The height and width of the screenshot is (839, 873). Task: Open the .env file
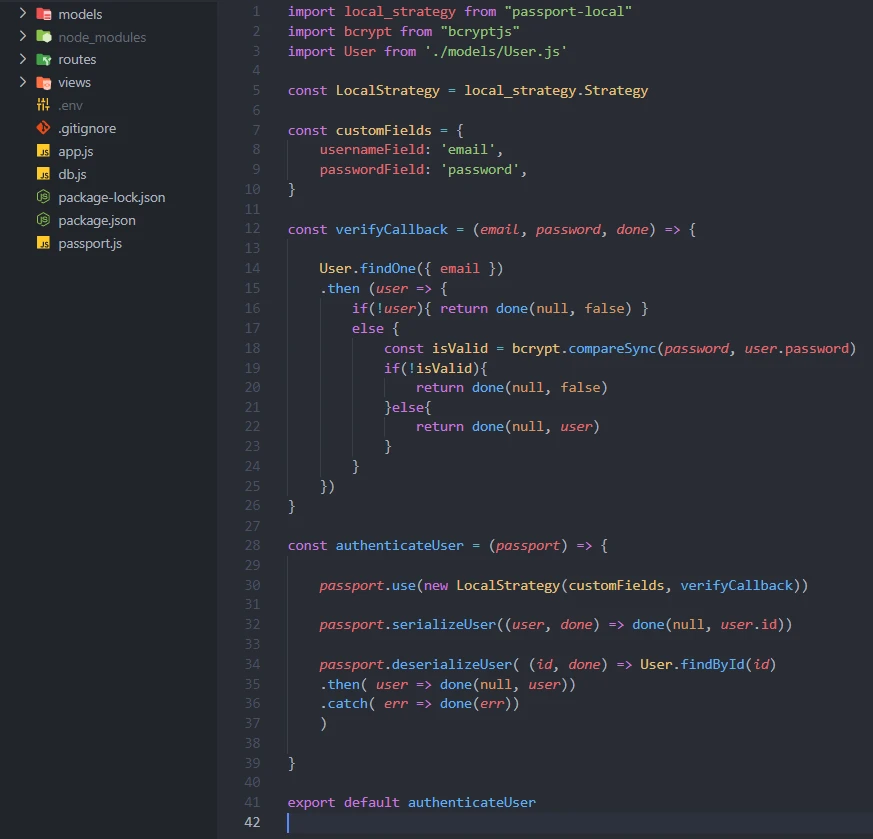click(x=70, y=105)
